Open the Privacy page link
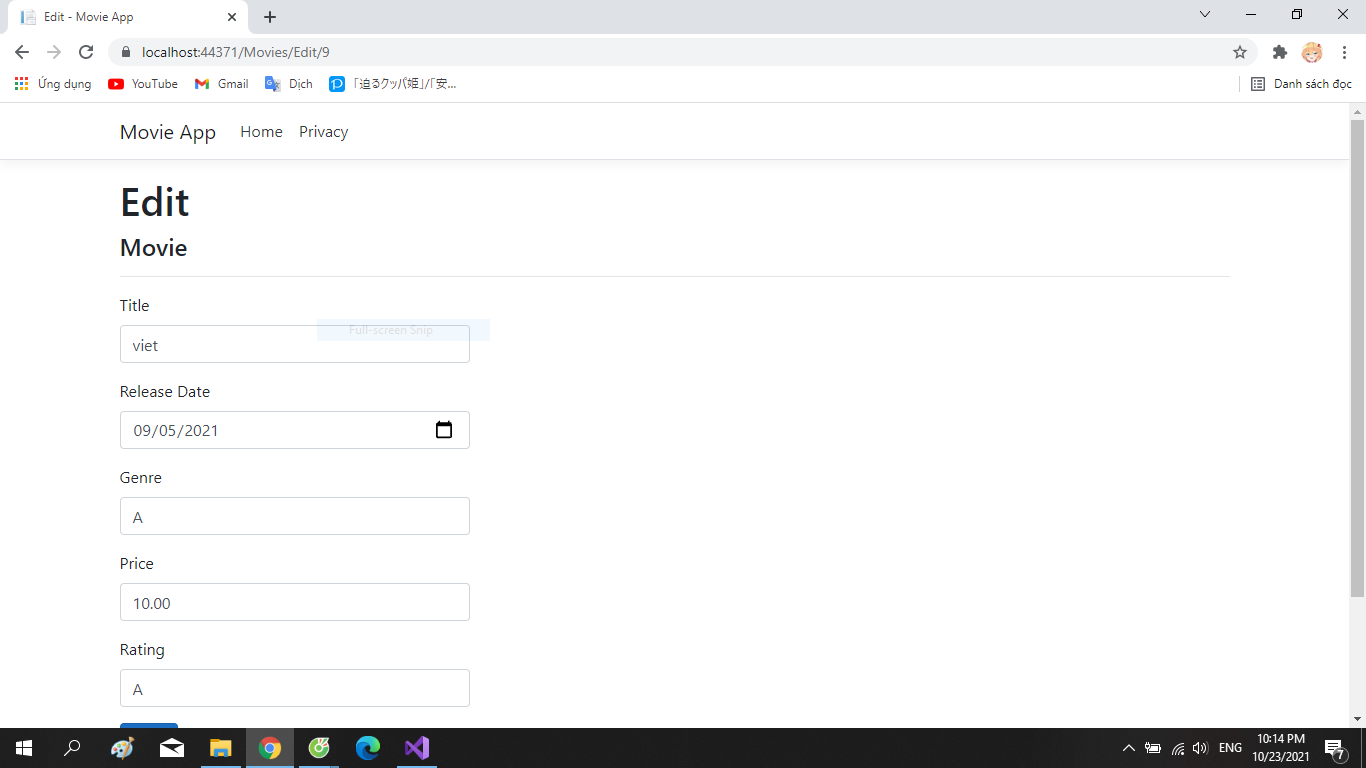The width and height of the screenshot is (1366, 768). pyautogui.click(x=323, y=131)
